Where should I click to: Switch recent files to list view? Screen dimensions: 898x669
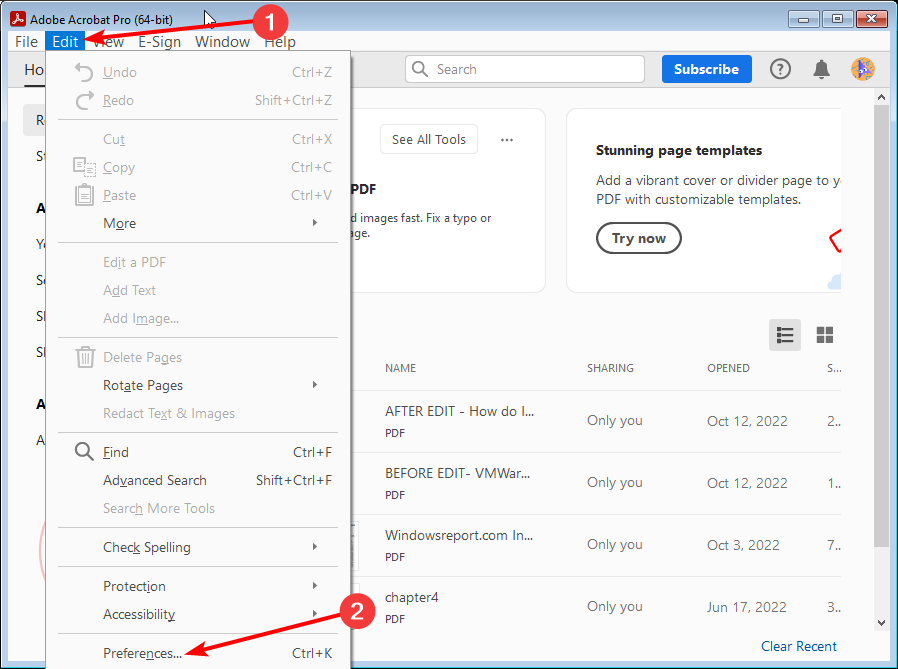coord(785,335)
